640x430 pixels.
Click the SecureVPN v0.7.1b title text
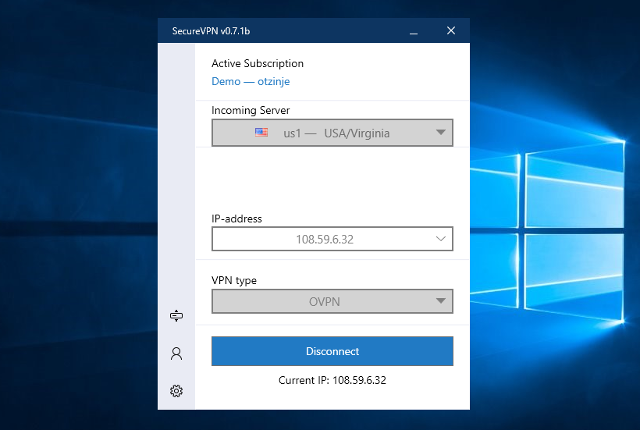211,31
